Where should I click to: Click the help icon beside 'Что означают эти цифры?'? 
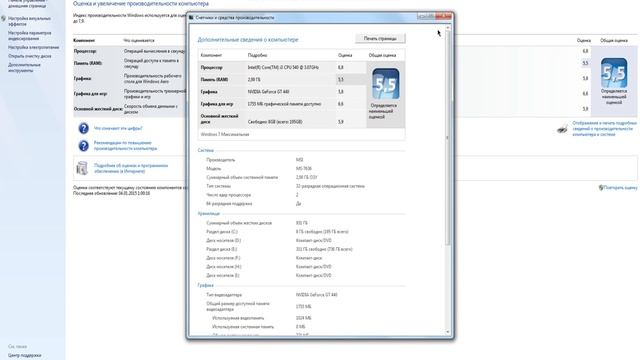click(83, 129)
